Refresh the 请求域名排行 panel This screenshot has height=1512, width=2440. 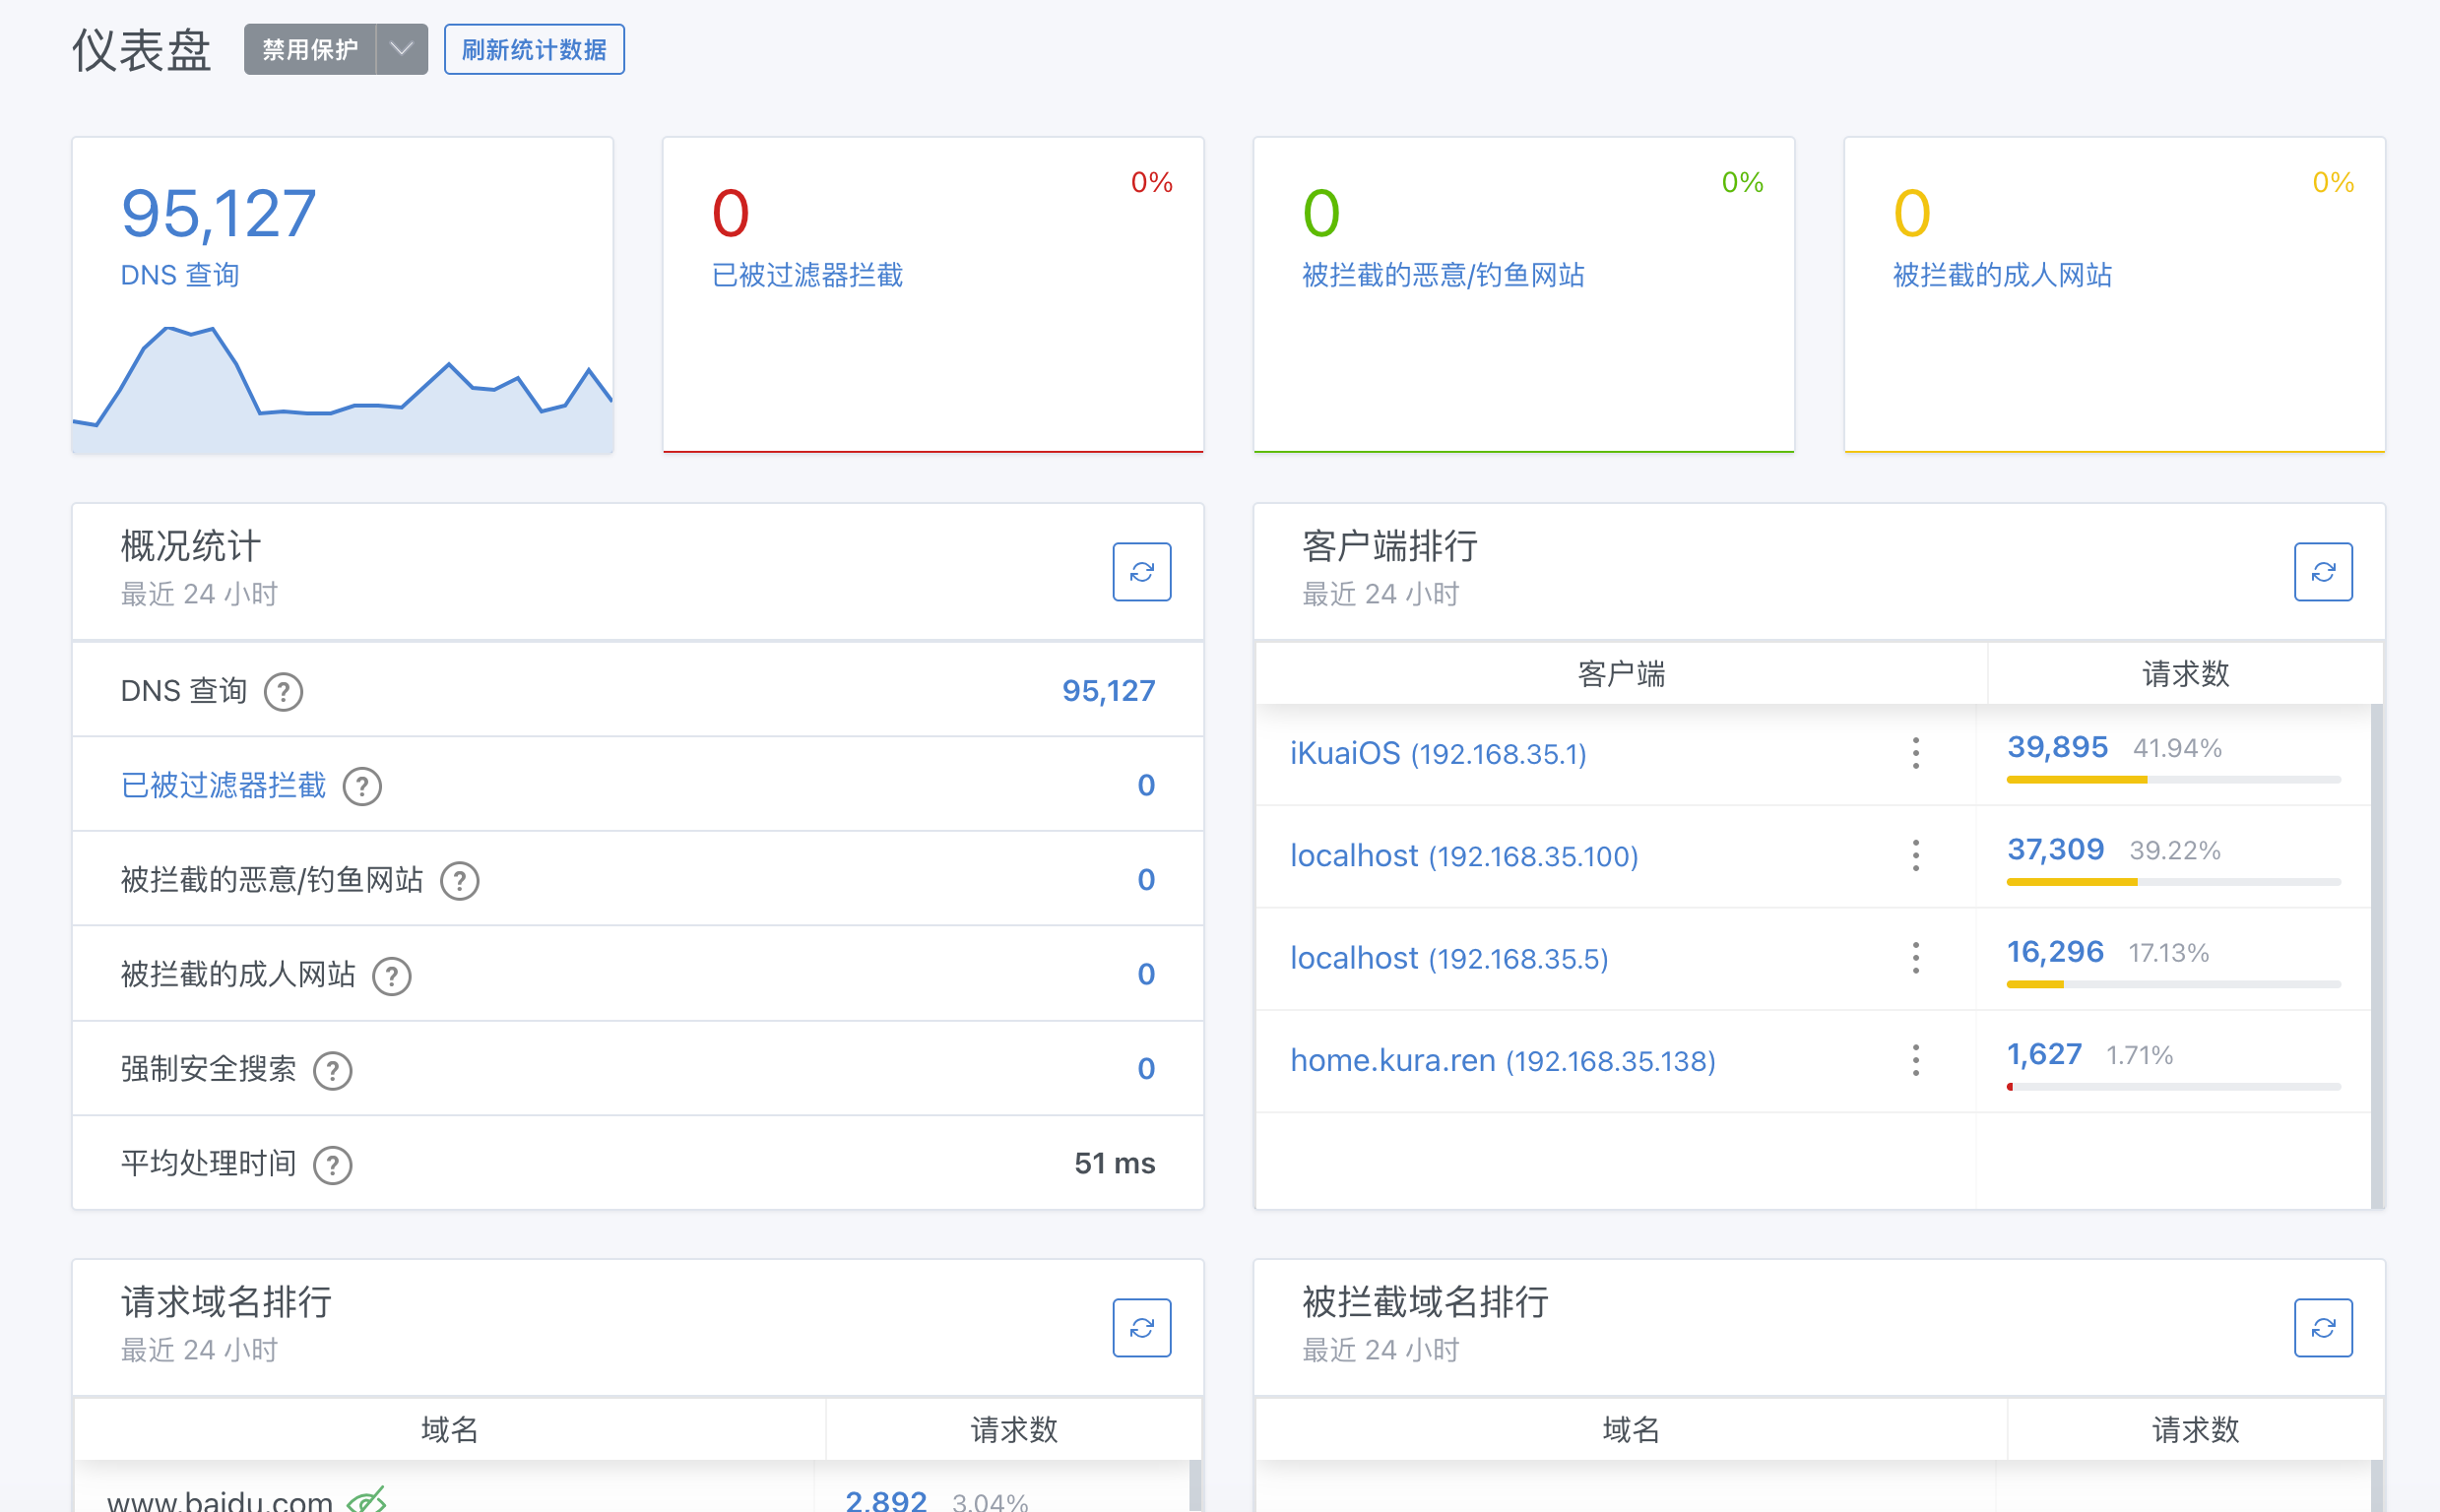[1141, 1328]
